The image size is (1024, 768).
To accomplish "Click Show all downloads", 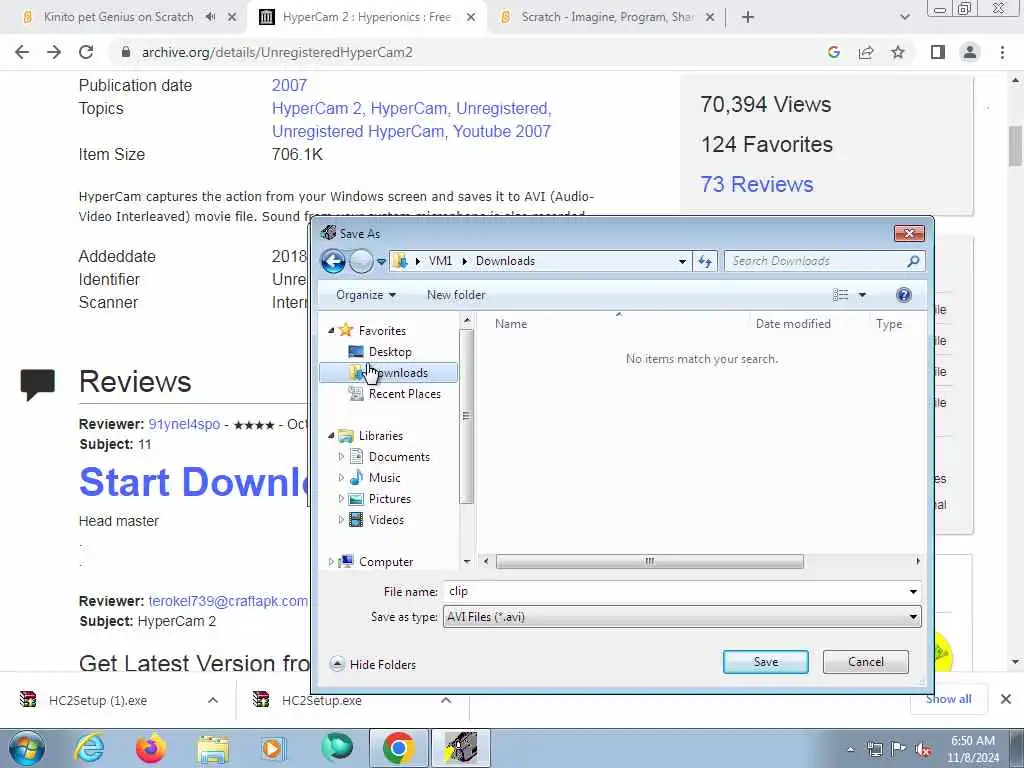I will pyautogui.click(x=948, y=699).
